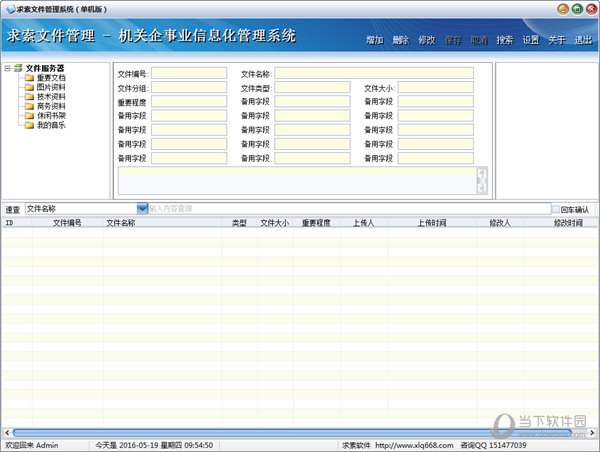The image size is (600, 452).
Task: Click 增加 in the top menu
Action: click(375, 40)
